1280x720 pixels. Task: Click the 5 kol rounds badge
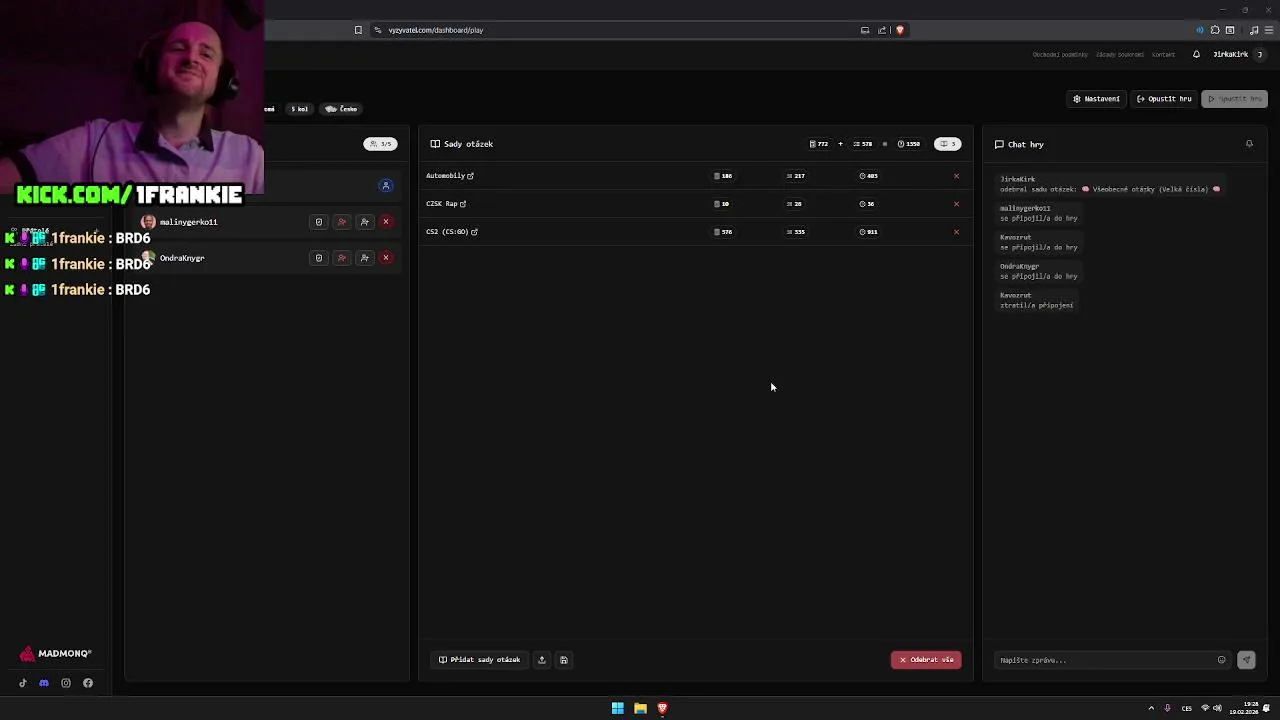coord(299,109)
